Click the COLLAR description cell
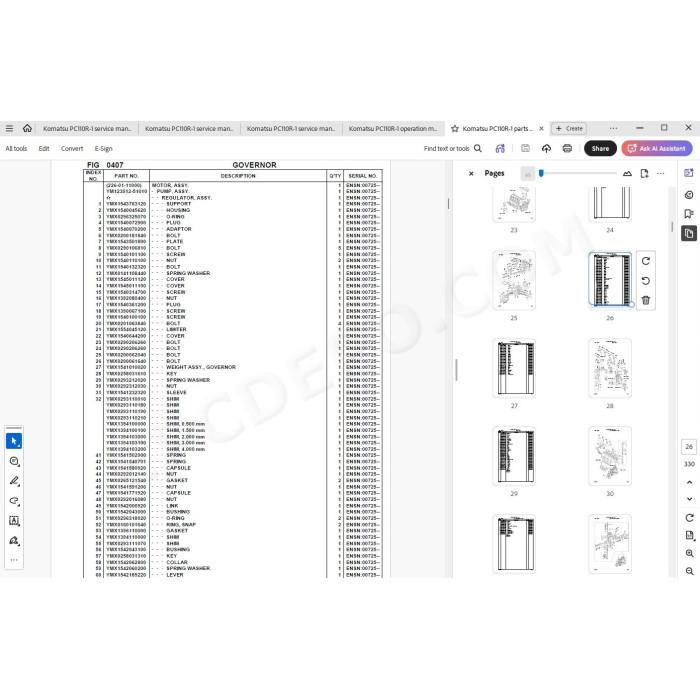 (177, 562)
